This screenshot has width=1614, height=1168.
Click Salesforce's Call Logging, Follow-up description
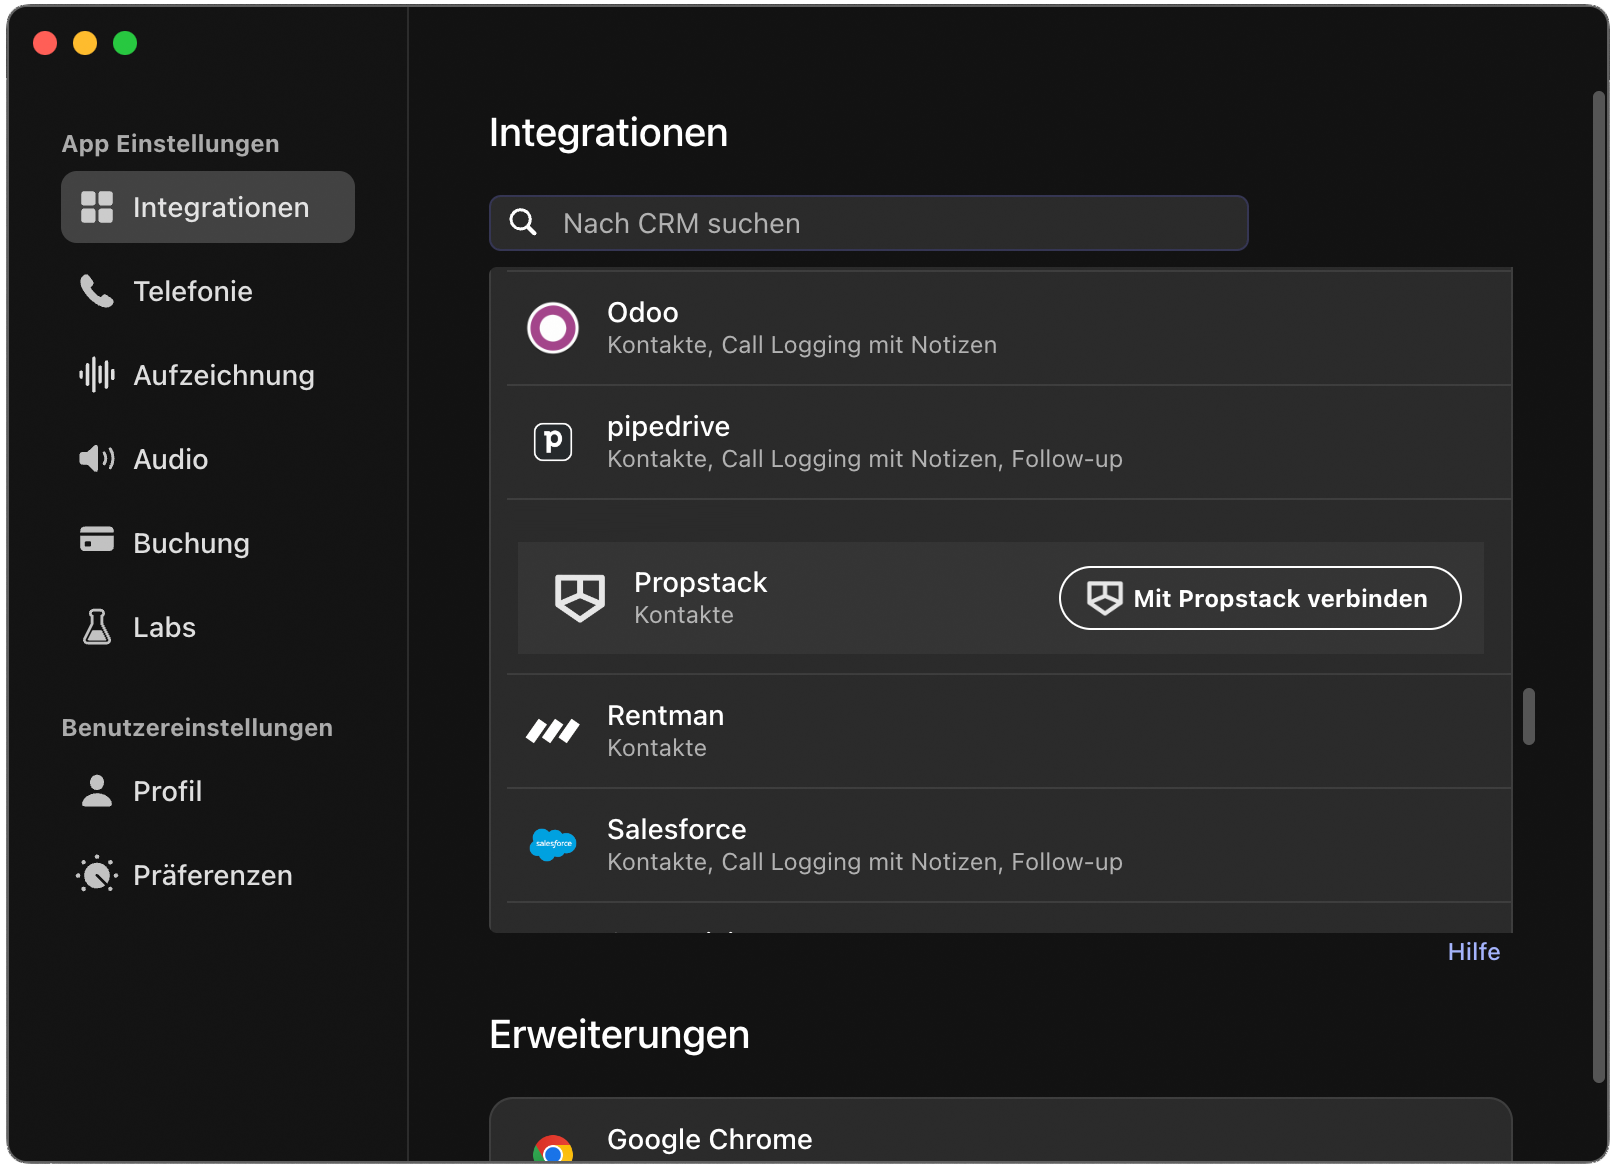click(x=865, y=862)
